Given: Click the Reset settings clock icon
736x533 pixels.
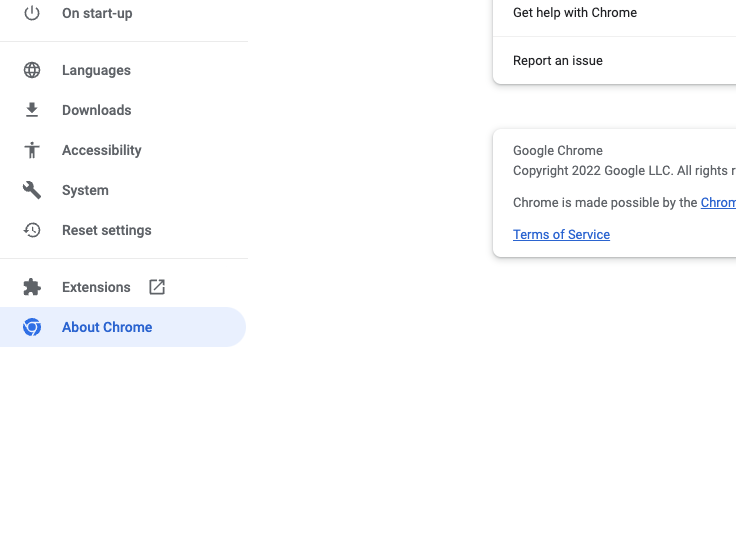Looking at the screenshot, I should click(32, 230).
